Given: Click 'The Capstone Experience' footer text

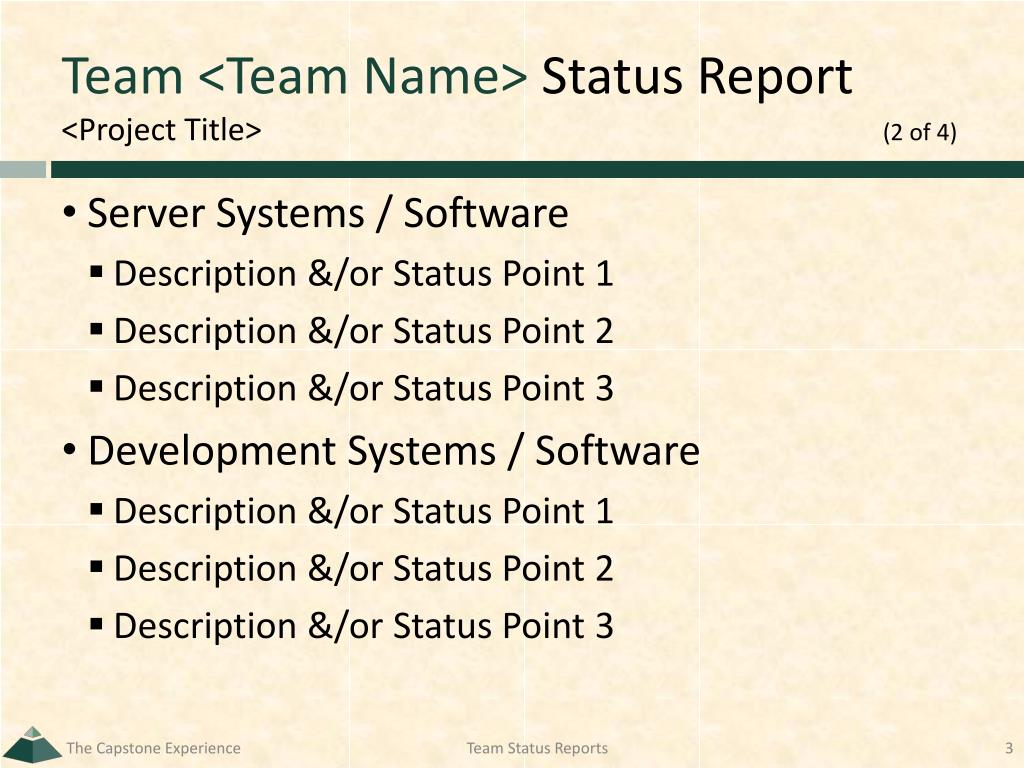Looking at the screenshot, I should click(x=153, y=748).
